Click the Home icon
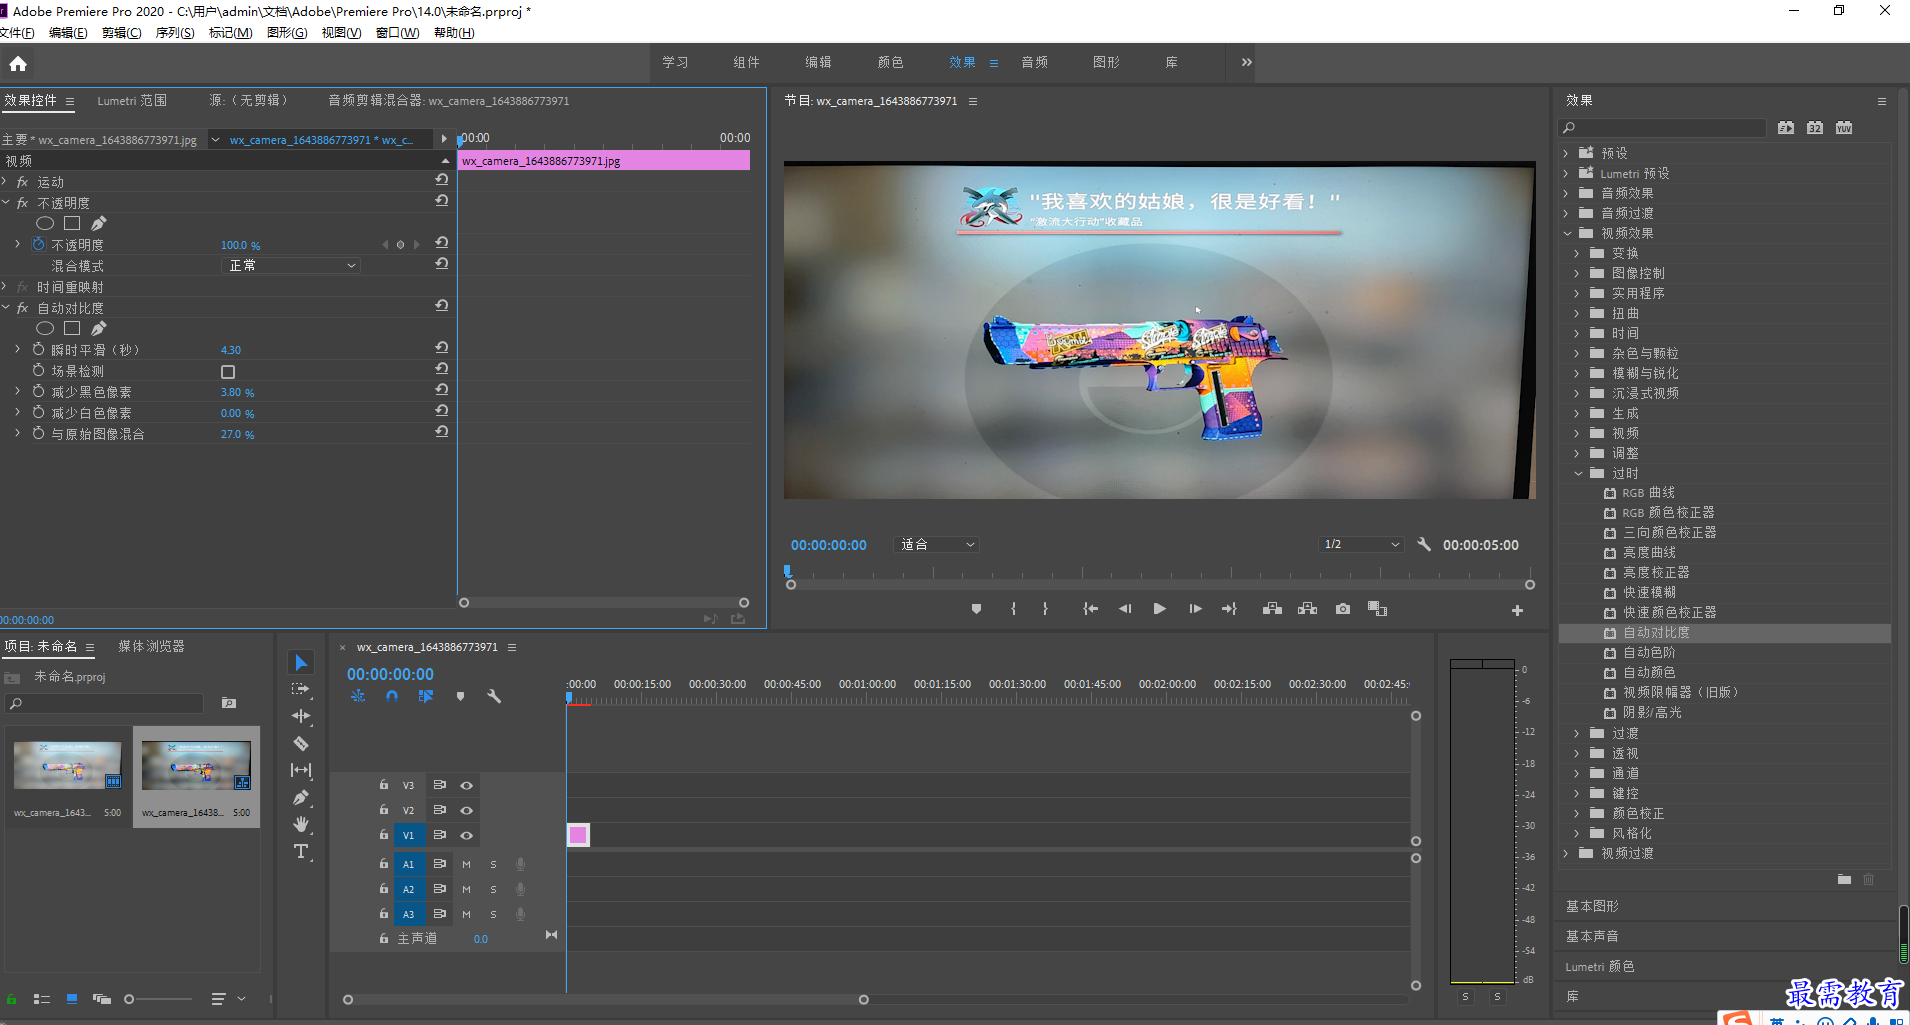This screenshot has width=1910, height=1025. click(18, 64)
